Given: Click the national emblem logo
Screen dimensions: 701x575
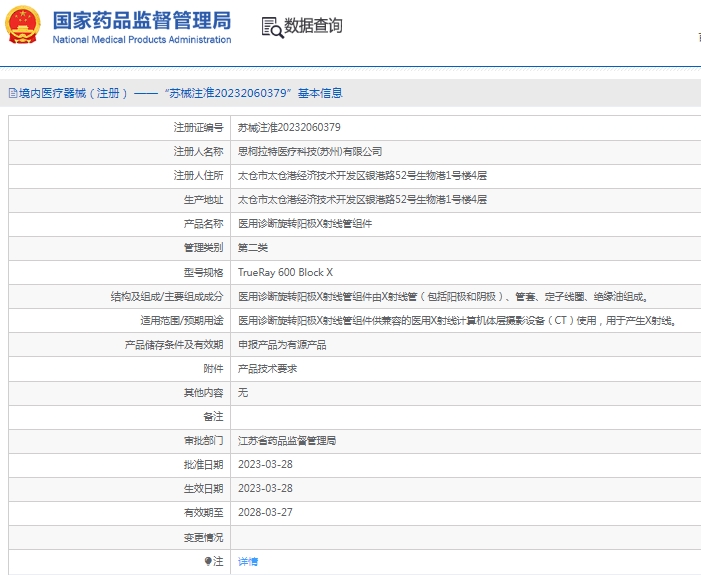Looking at the screenshot, I should (x=22, y=25).
